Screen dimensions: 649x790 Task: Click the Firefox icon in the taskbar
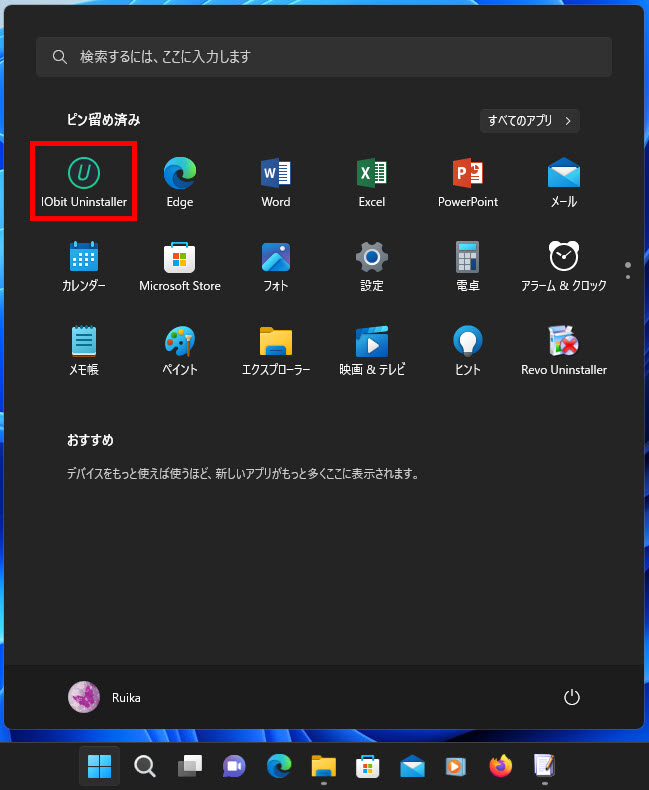coord(500,766)
